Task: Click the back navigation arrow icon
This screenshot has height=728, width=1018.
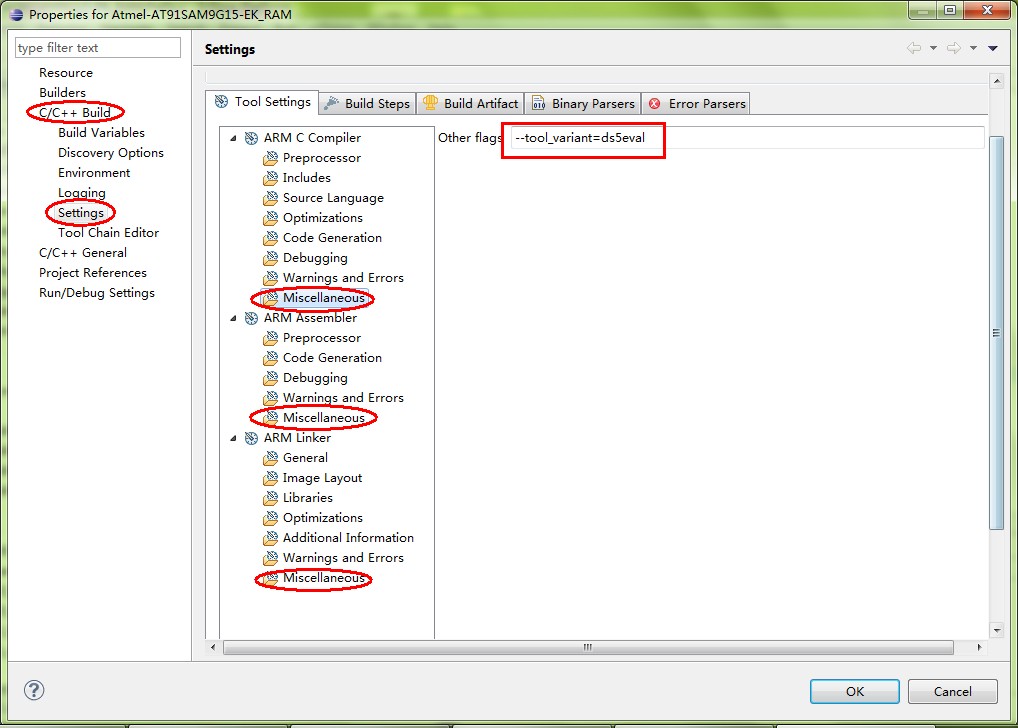Action: tap(914, 47)
